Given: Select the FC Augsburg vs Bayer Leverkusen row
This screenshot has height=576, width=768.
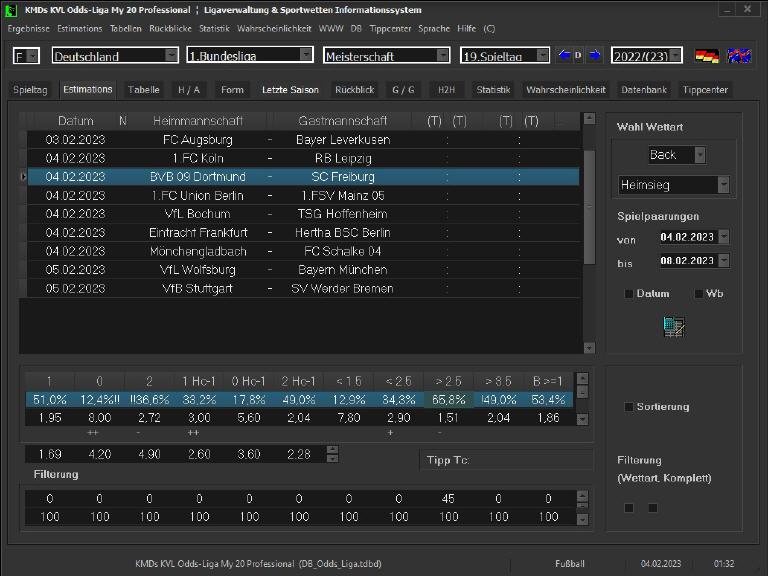Looking at the screenshot, I should tap(304, 140).
